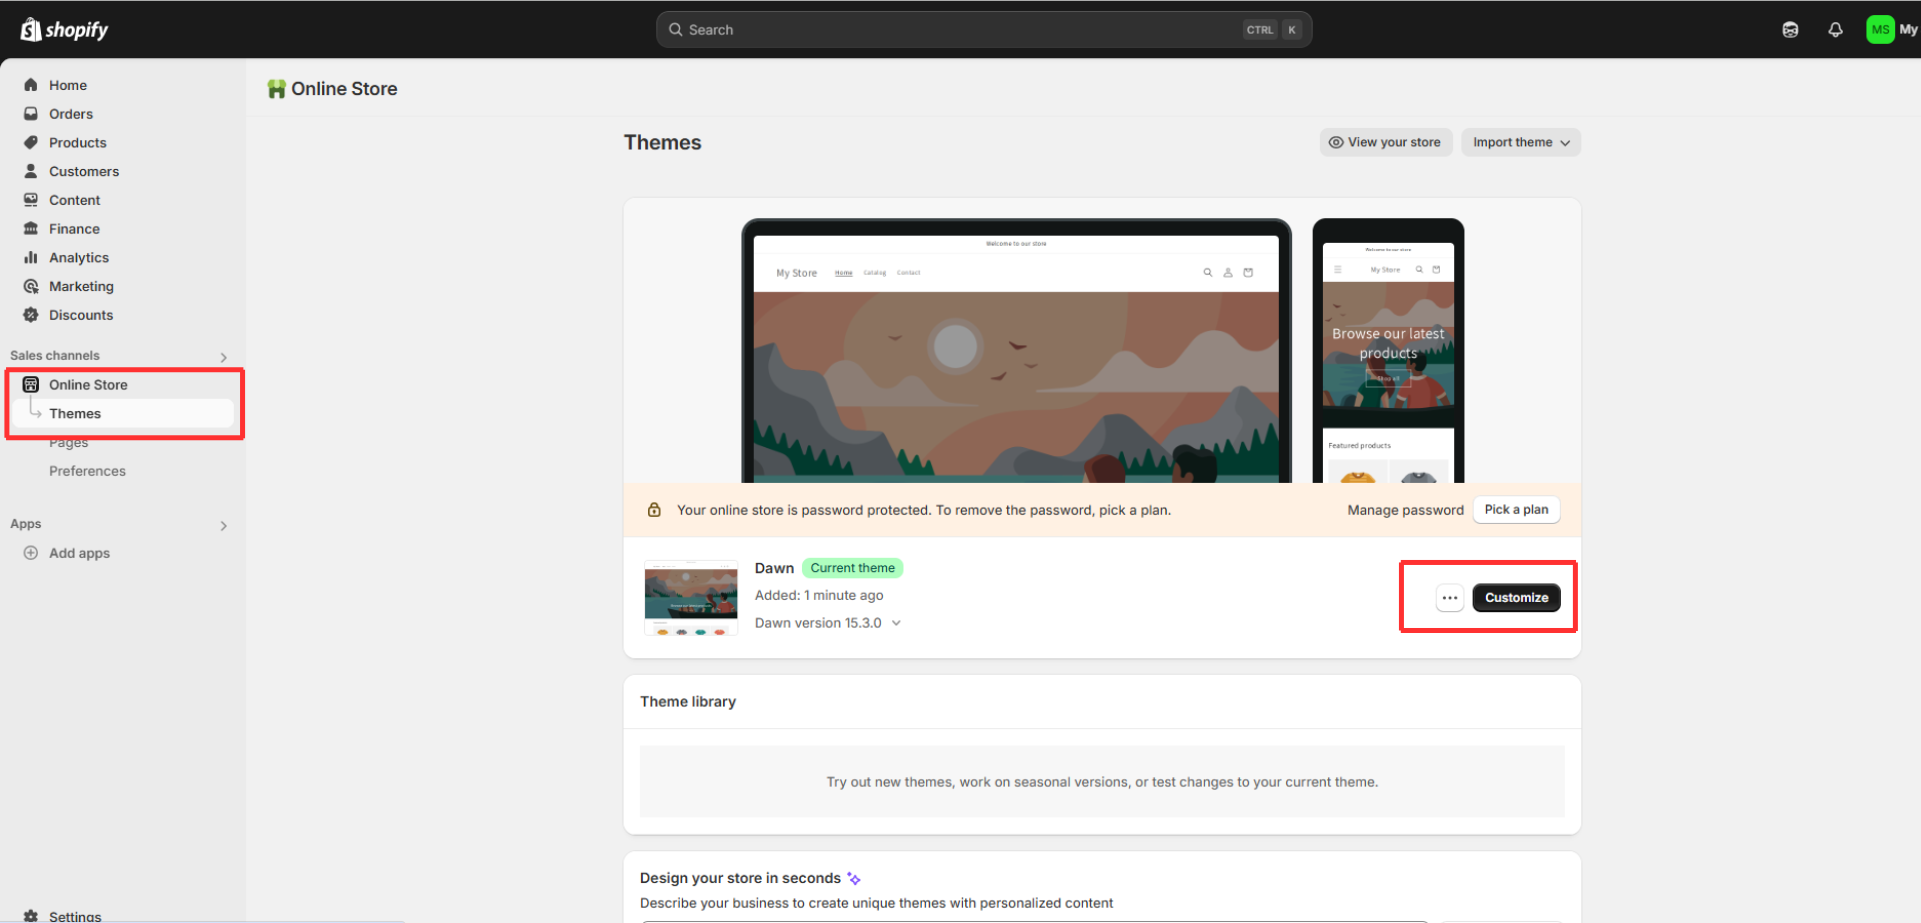
Task: Open the Preferences page in the sidebar
Action: [87, 470]
